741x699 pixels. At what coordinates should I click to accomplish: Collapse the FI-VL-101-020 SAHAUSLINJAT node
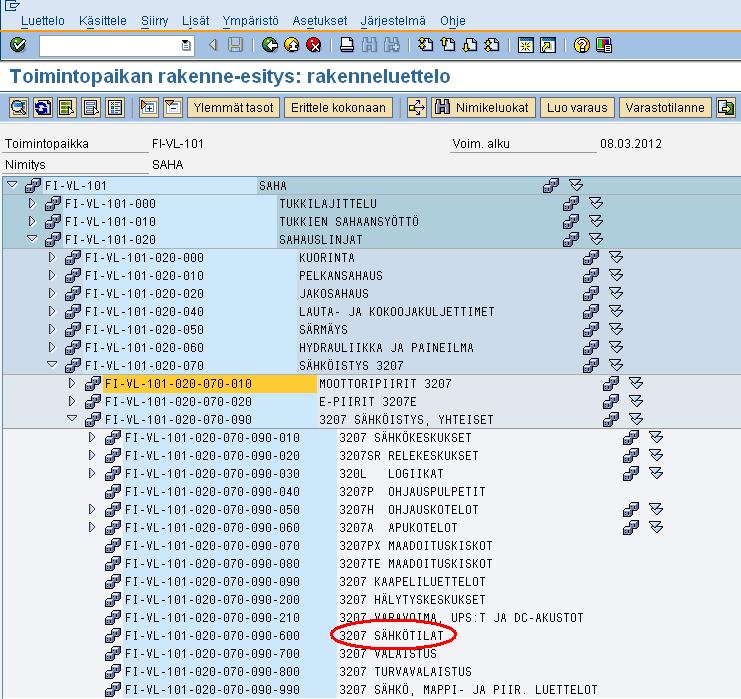[x=32, y=239]
